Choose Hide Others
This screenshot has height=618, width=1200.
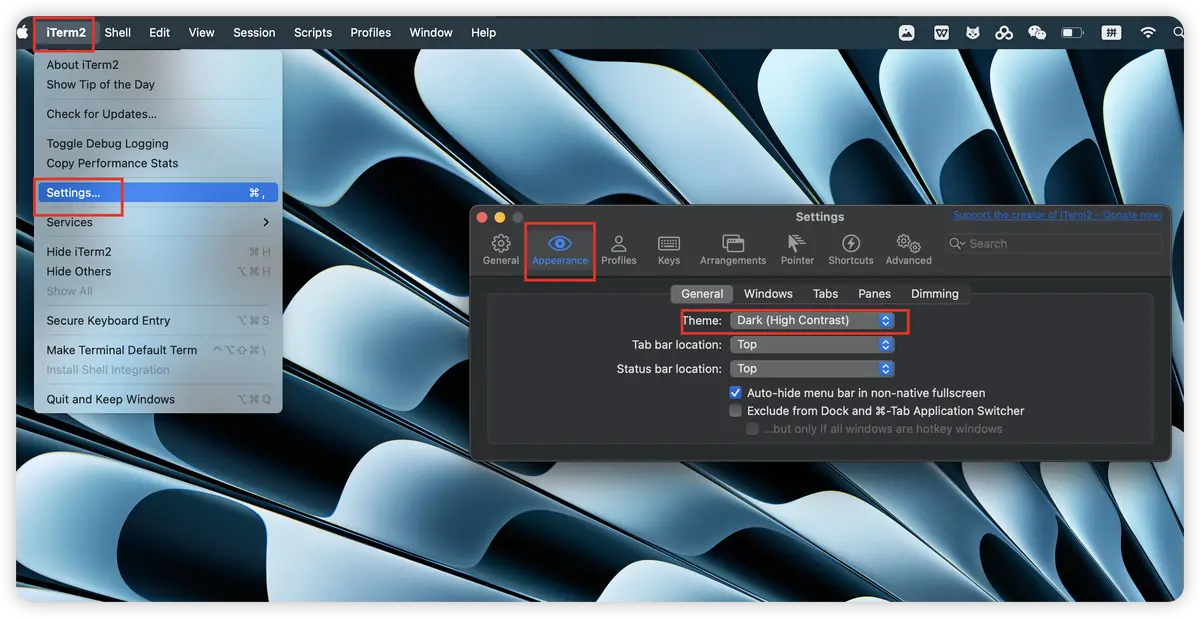157,271
